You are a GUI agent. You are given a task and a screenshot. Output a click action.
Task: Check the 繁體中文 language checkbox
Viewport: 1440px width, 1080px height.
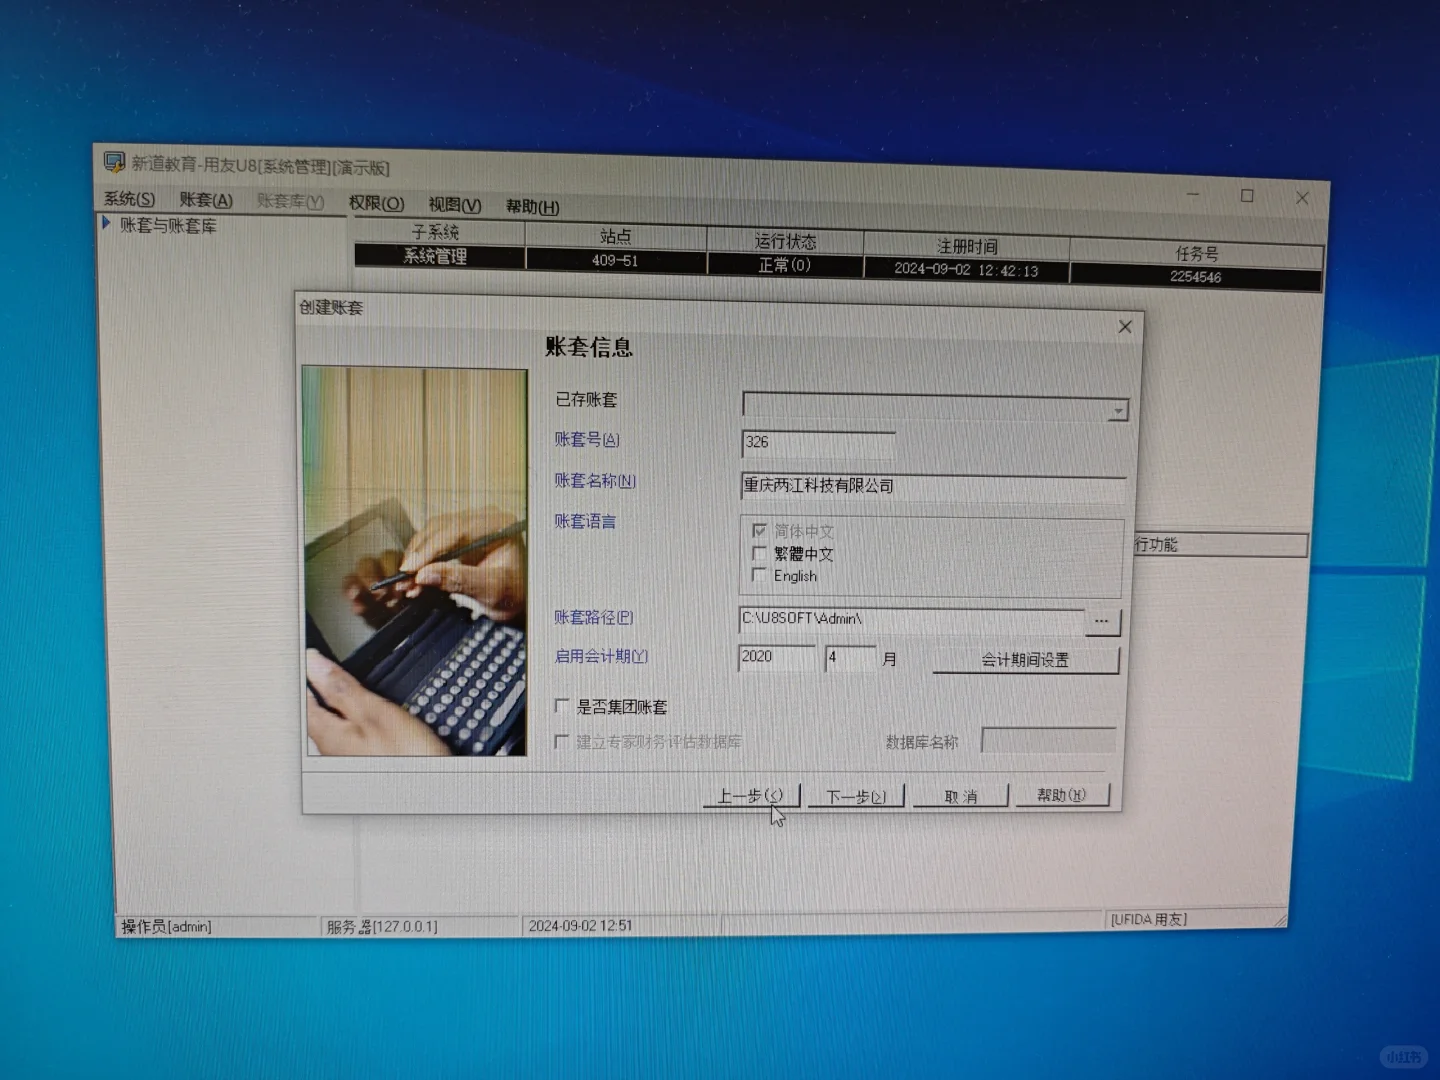pyautogui.click(x=760, y=553)
